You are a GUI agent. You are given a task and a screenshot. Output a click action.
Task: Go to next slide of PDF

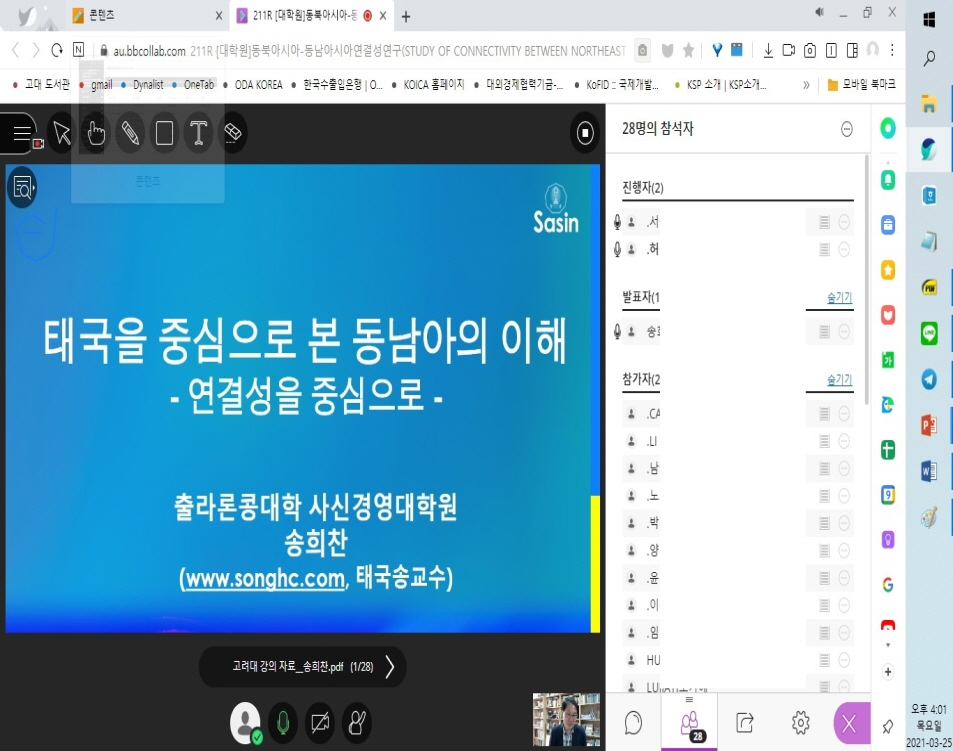point(390,667)
